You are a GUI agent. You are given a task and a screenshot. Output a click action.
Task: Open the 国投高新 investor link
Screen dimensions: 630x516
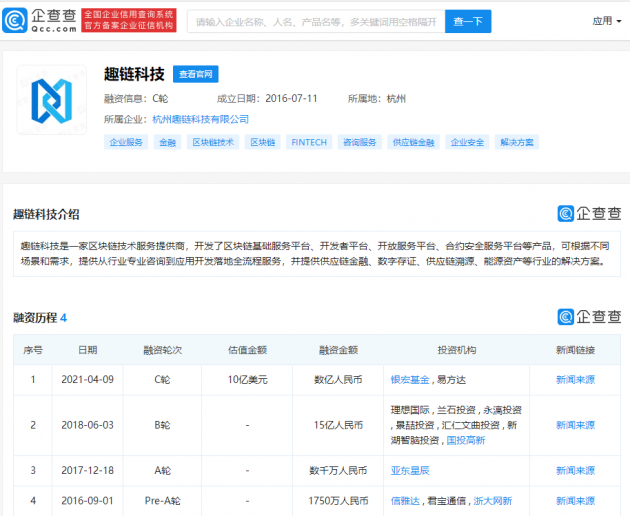tap(465, 440)
